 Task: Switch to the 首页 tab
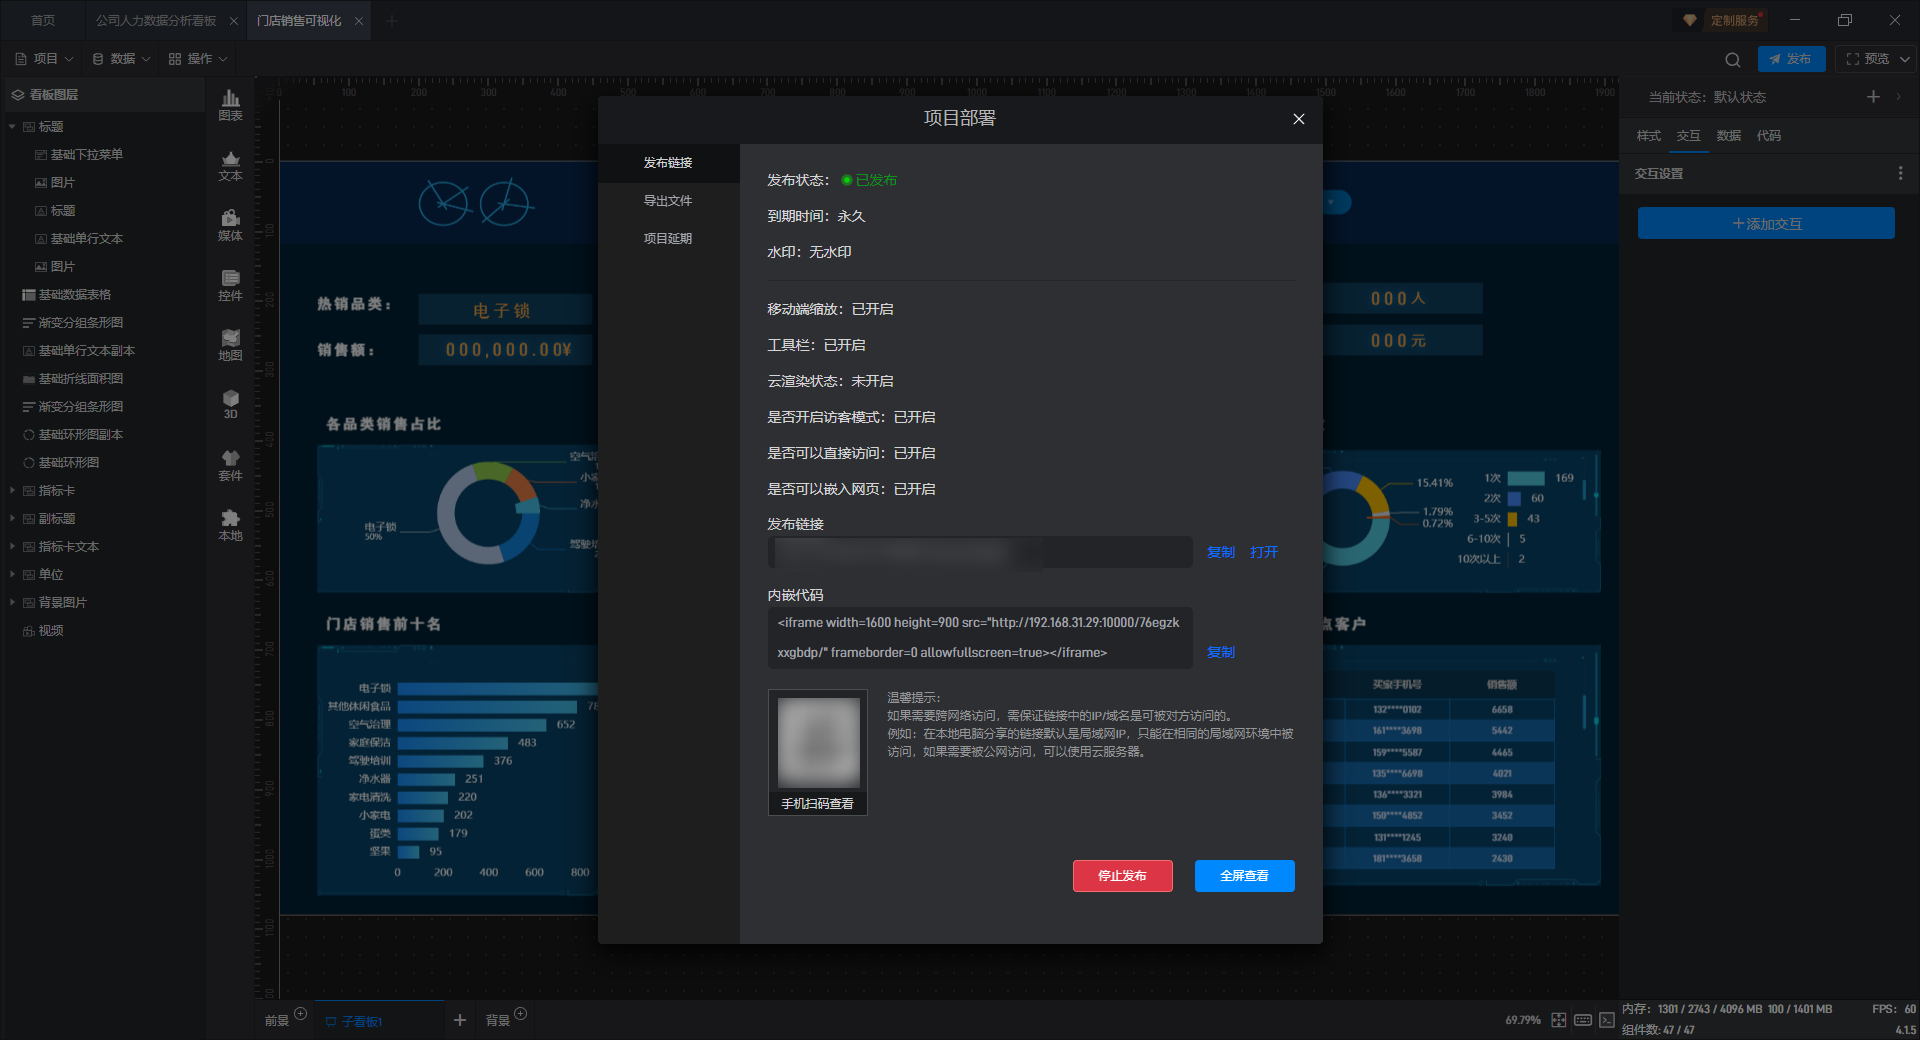pyautogui.click(x=43, y=21)
